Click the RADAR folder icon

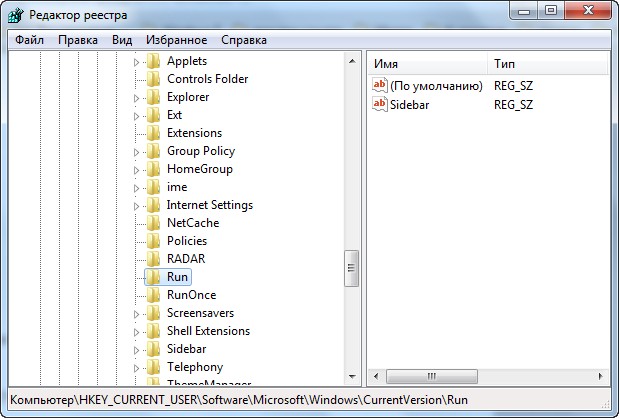153,259
